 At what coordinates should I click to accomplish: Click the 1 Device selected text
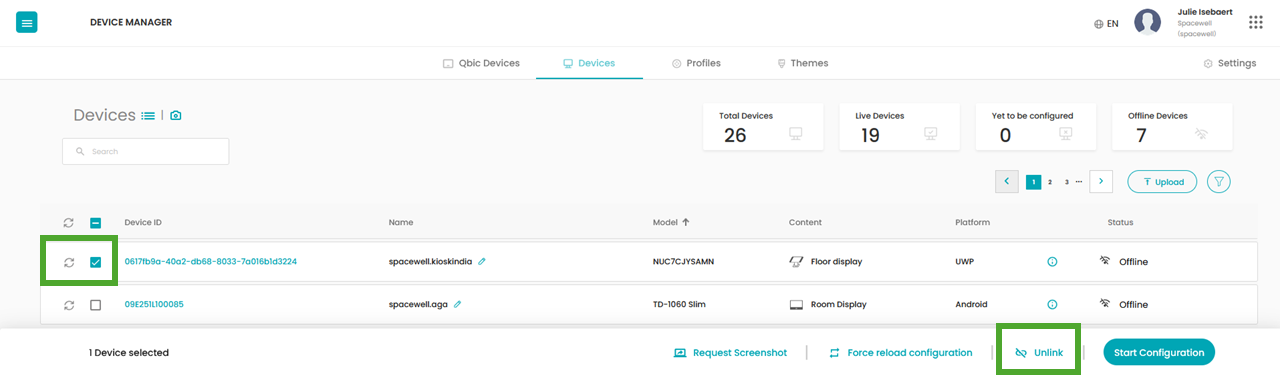pos(129,352)
